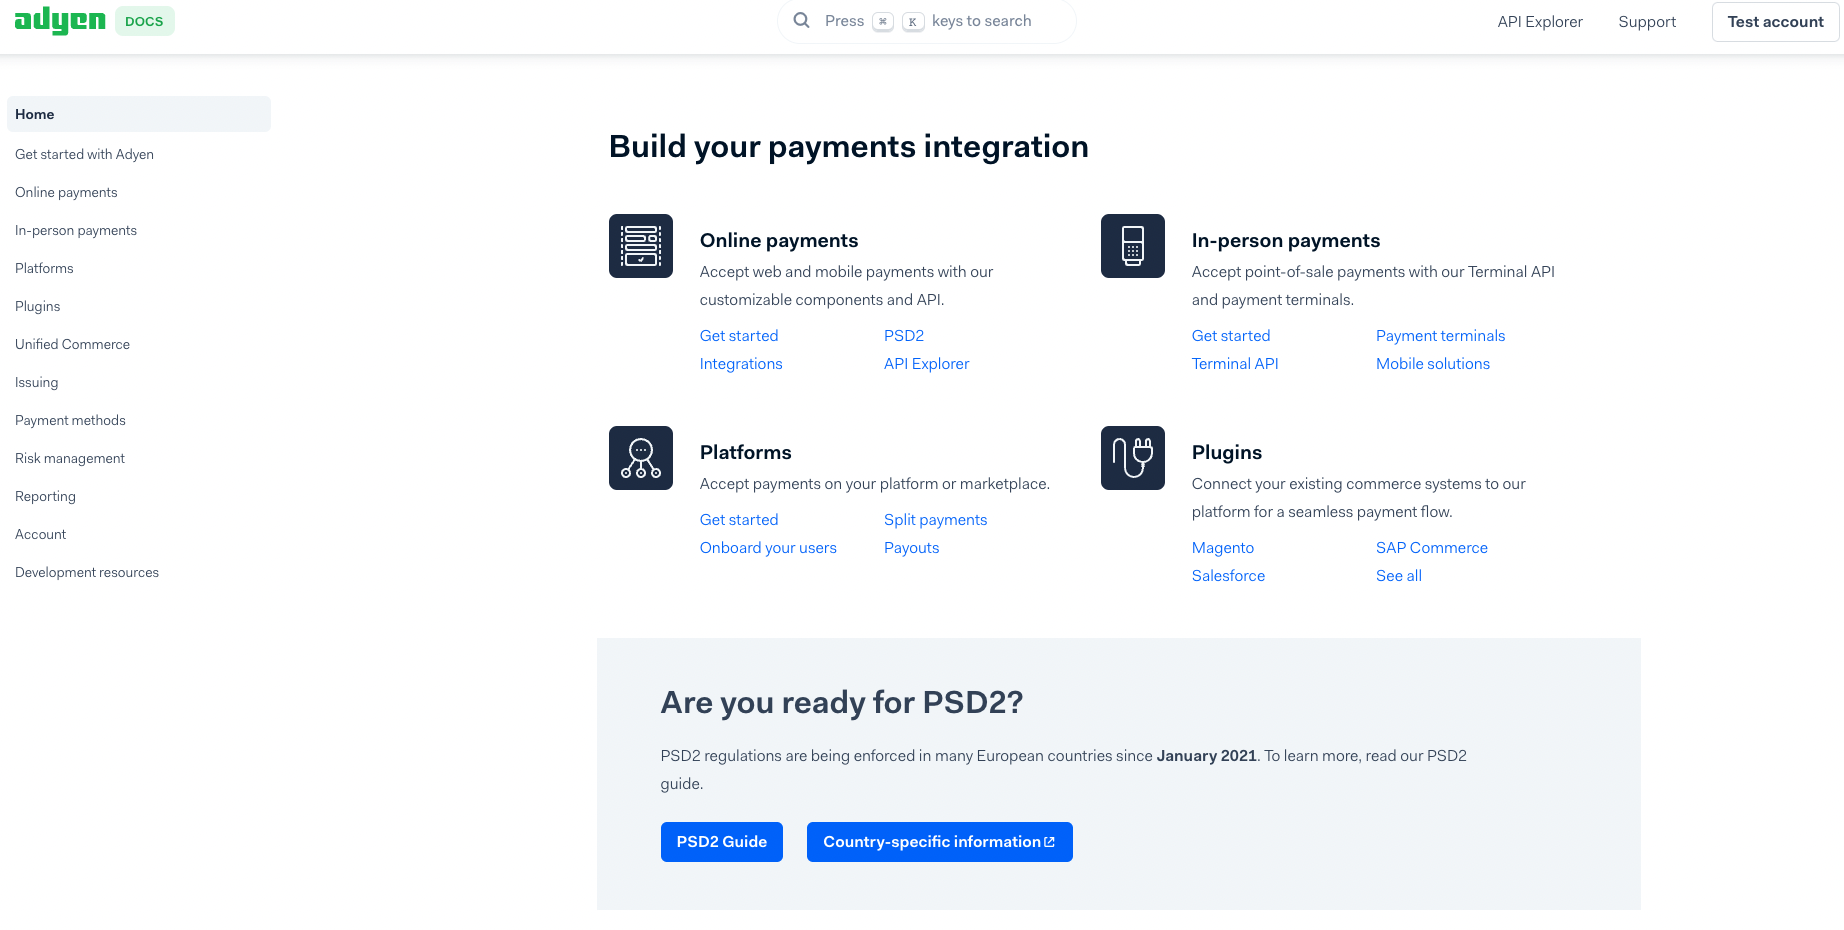Open the API Explorer in the header

pyautogui.click(x=1539, y=21)
